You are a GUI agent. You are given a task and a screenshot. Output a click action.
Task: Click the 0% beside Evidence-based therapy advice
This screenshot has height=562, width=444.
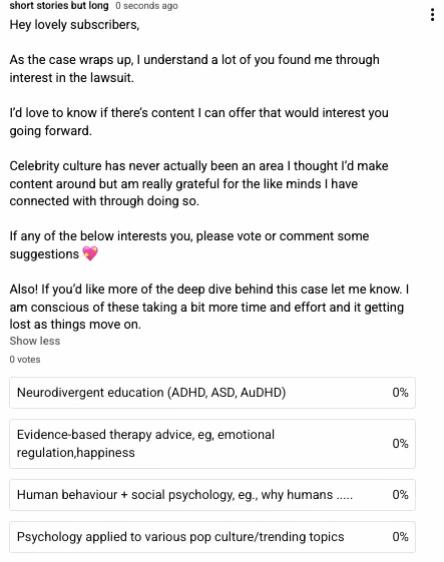400,444
